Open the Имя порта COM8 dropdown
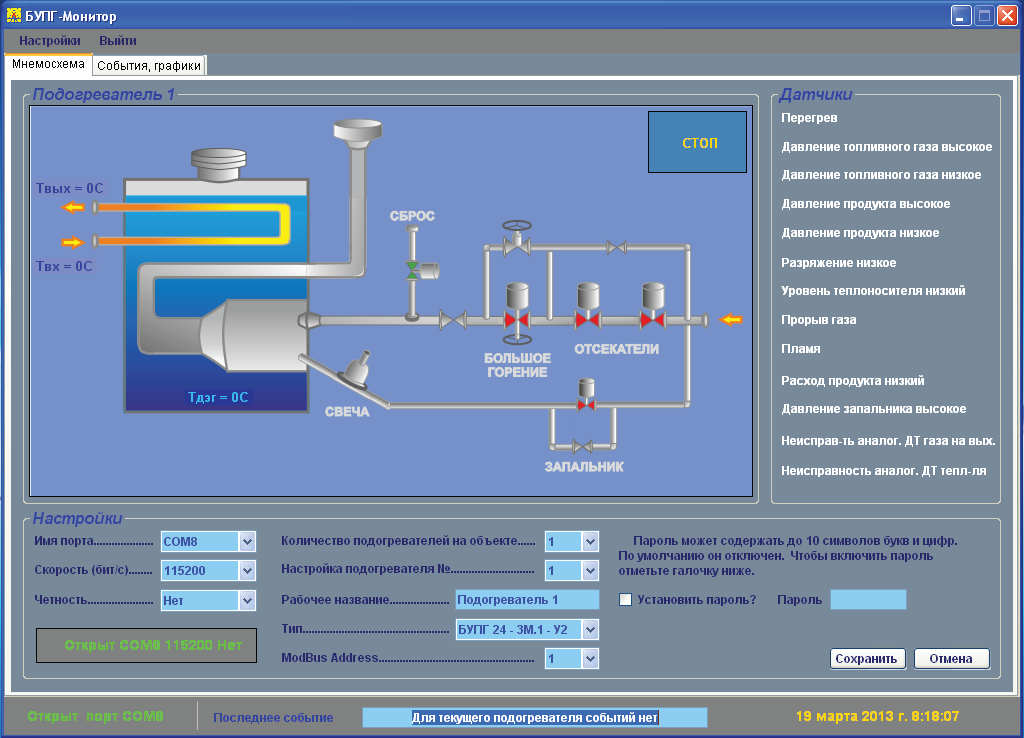Screen dimensions: 1024x738 click(x=247, y=542)
